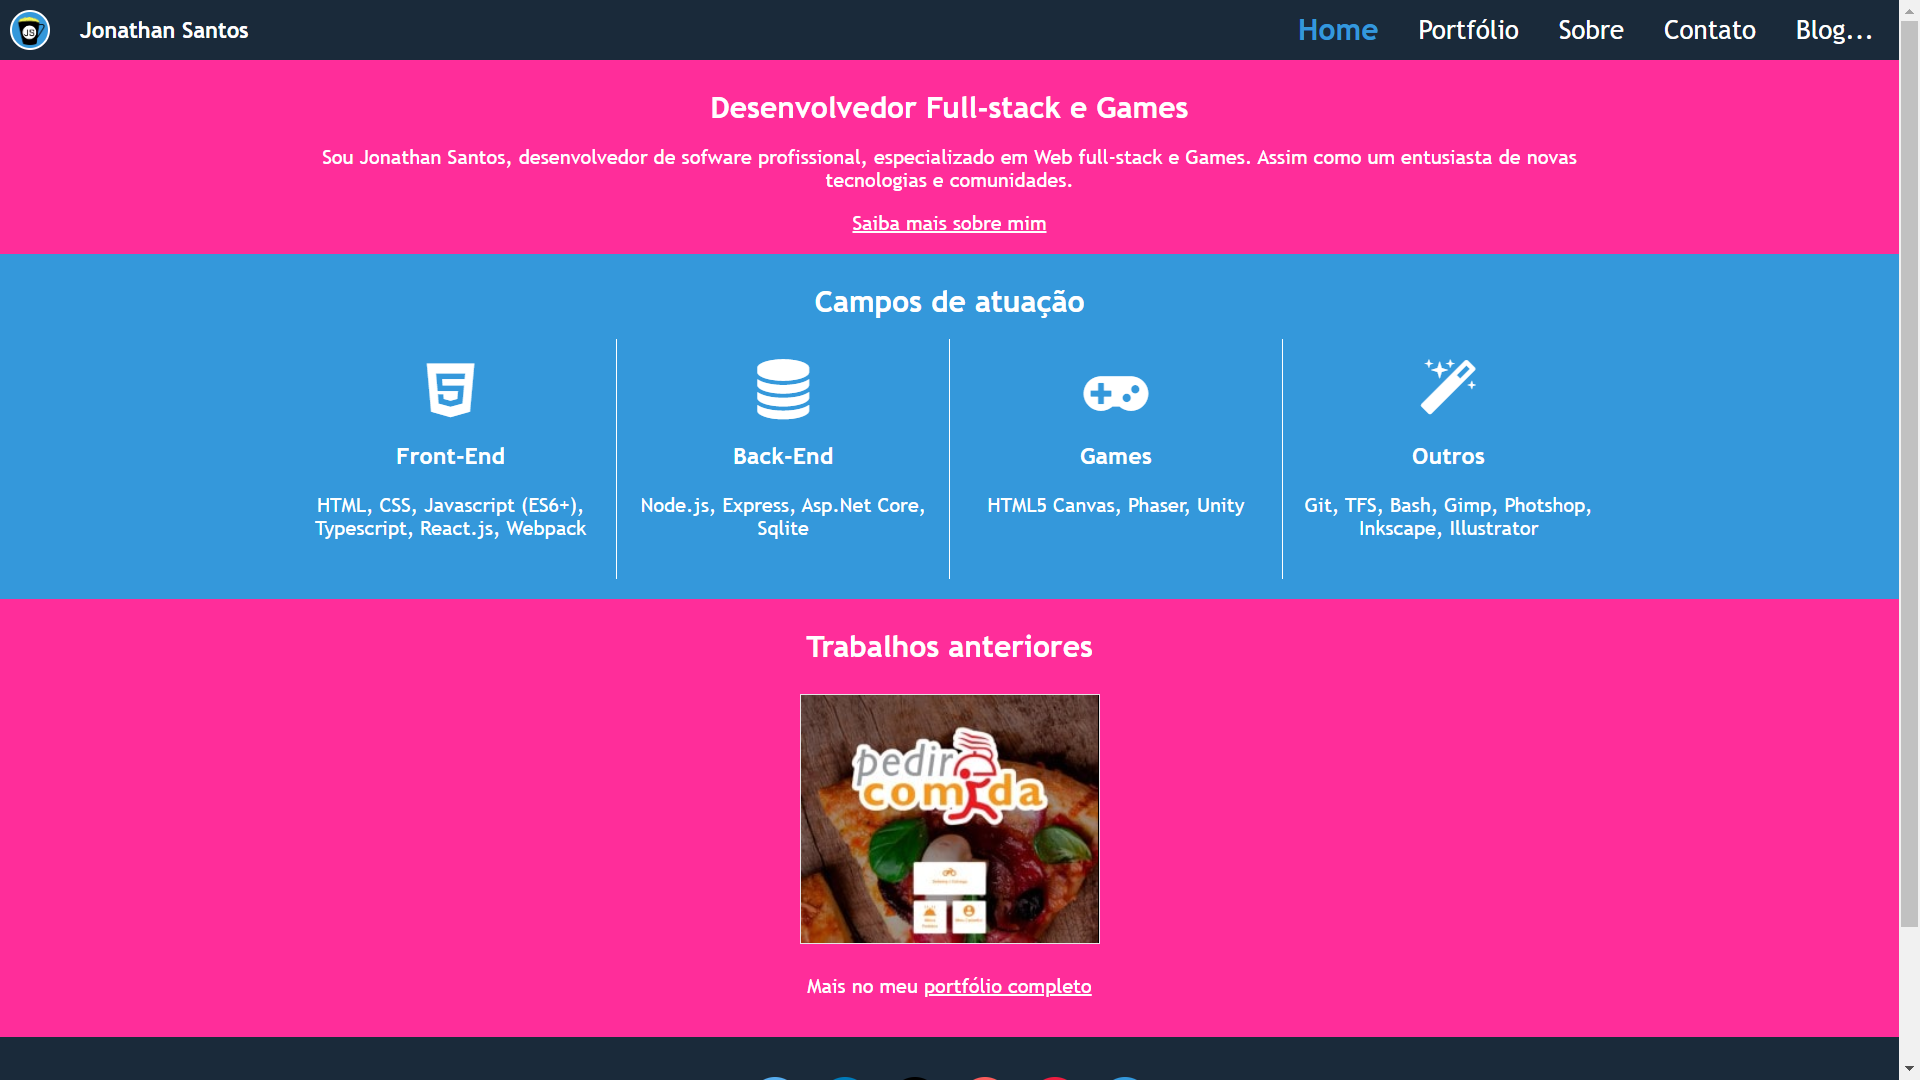Screen dimensions: 1920x1080
Task: Click the page vertical scrollbar thumb
Action: (1910, 475)
